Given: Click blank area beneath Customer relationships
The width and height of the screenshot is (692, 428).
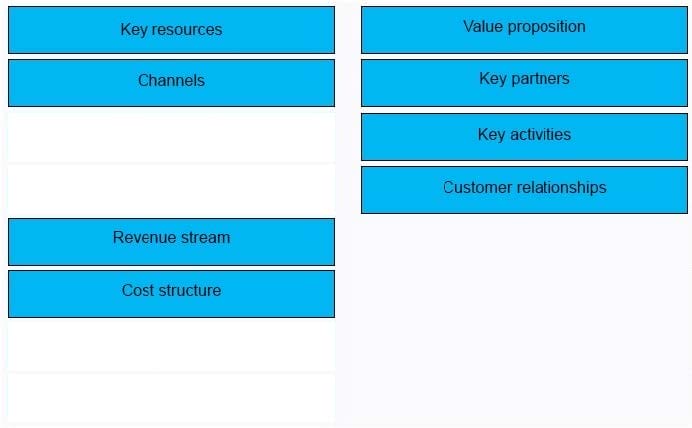Looking at the screenshot, I should [x=524, y=318].
